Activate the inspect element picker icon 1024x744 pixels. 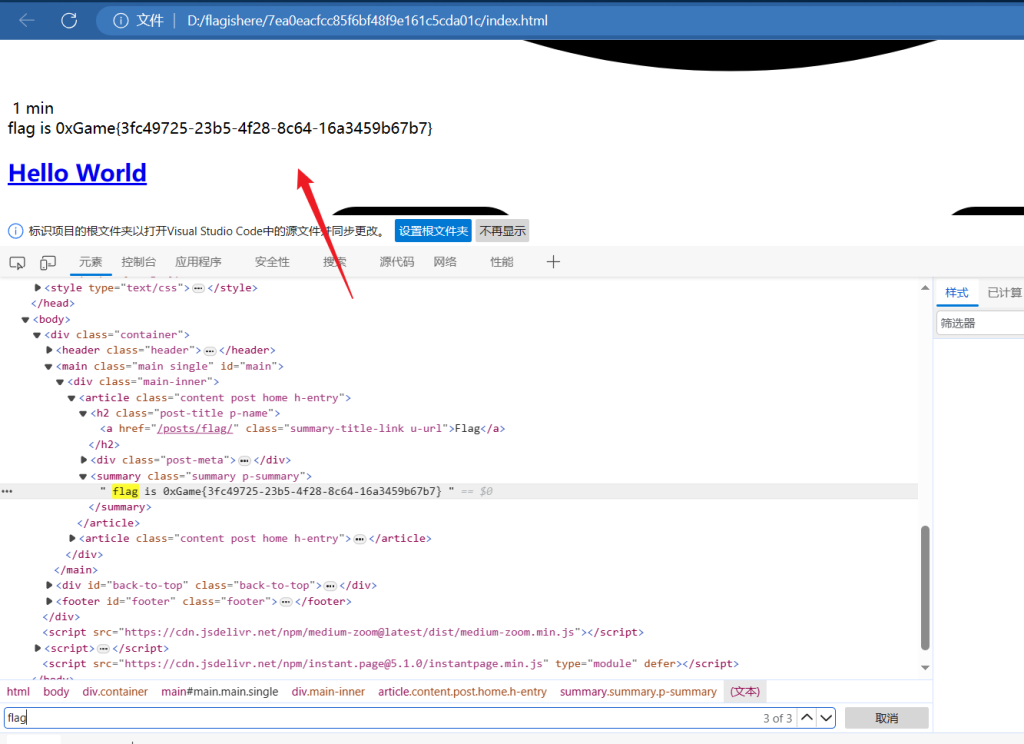coord(17,263)
